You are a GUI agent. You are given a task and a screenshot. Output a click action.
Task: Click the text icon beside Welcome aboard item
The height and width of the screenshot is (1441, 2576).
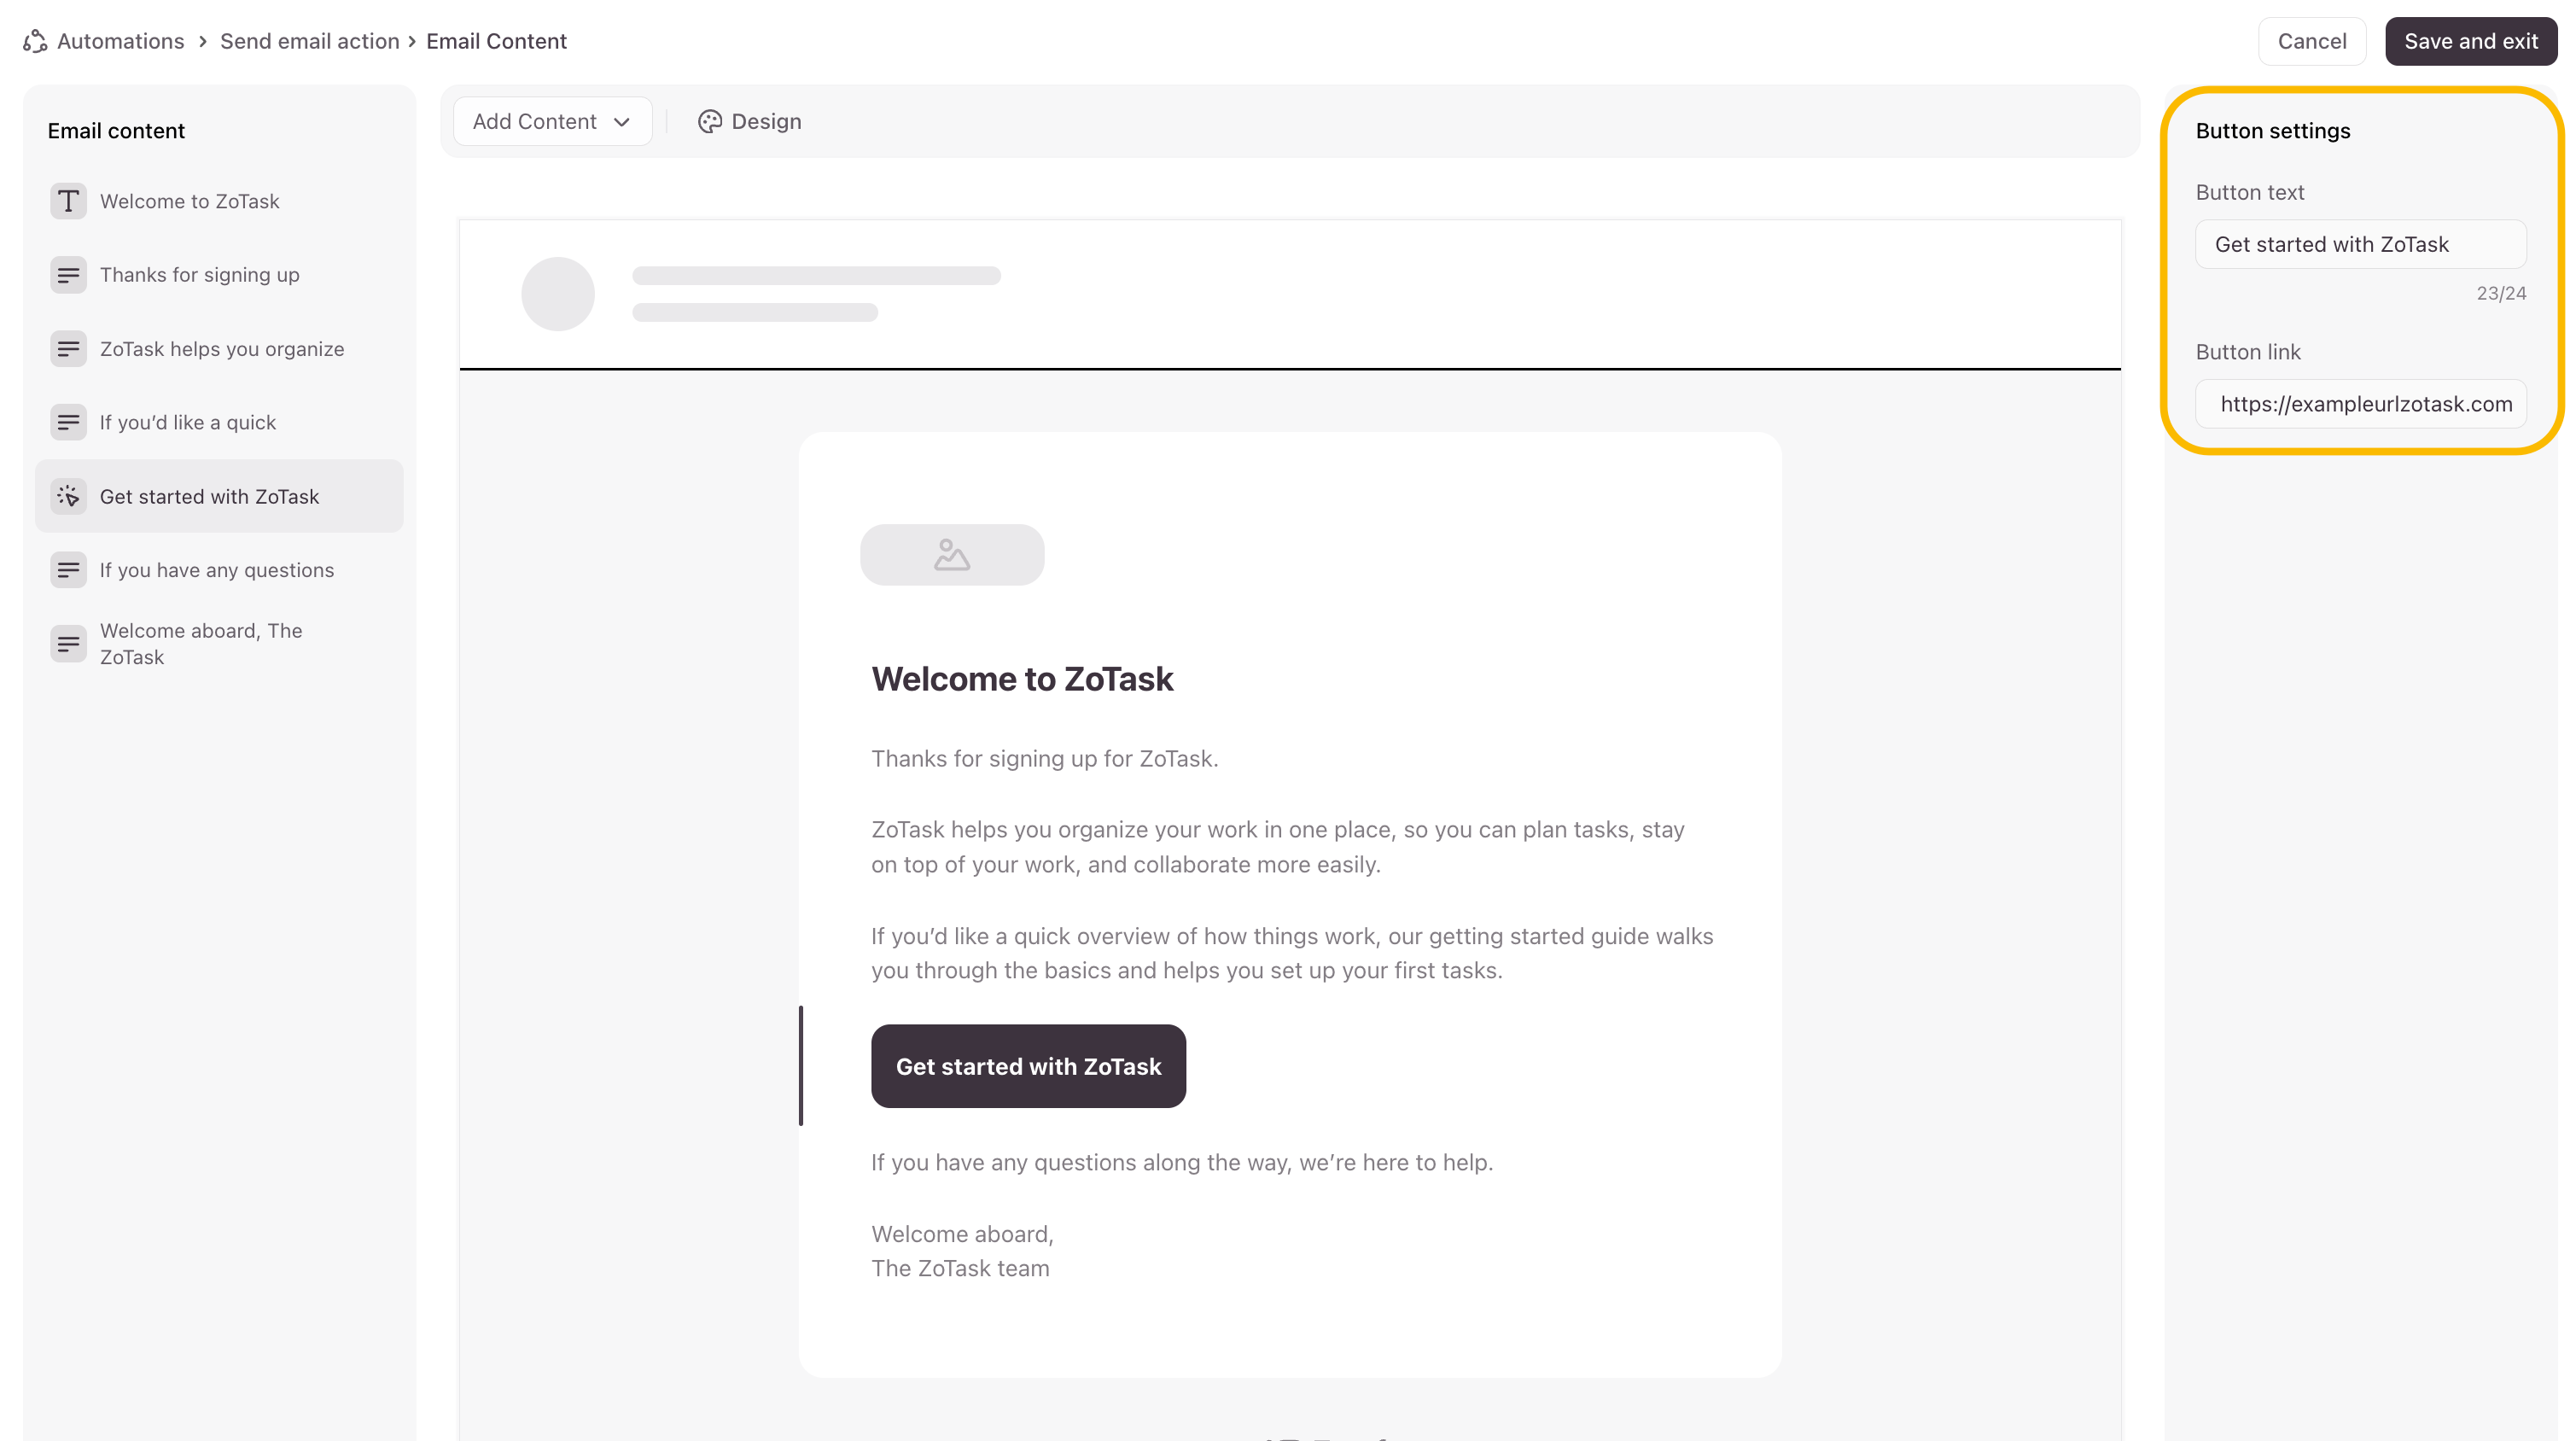click(x=68, y=644)
